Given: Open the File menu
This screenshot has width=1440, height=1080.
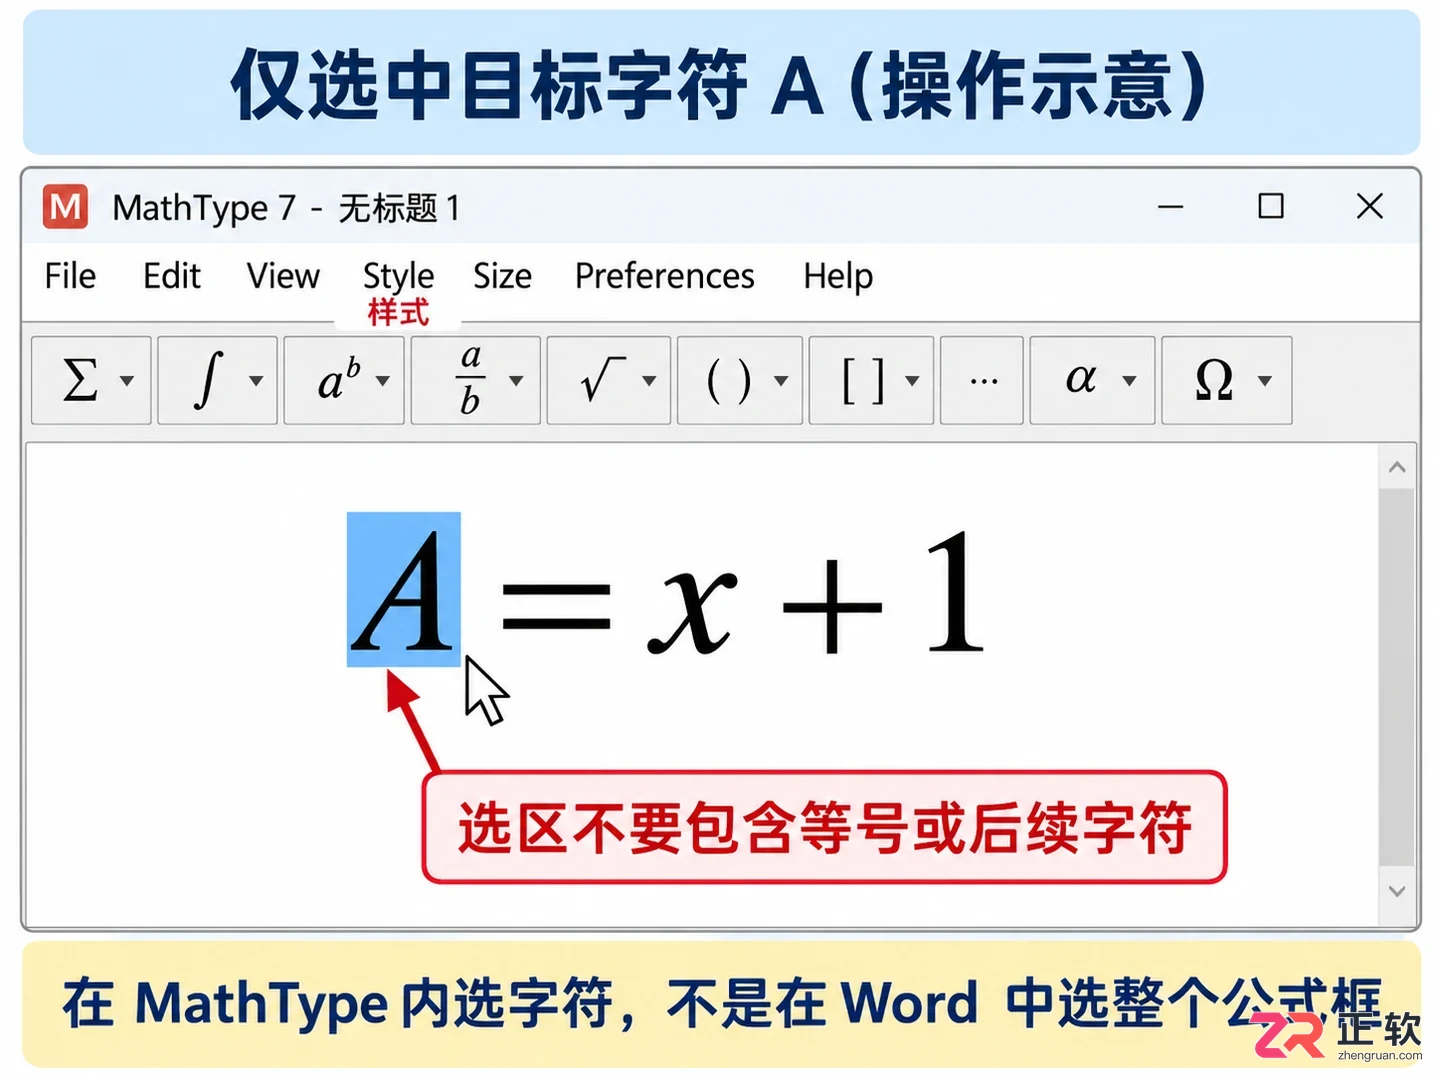Looking at the screenshot, I should [70, 276].
